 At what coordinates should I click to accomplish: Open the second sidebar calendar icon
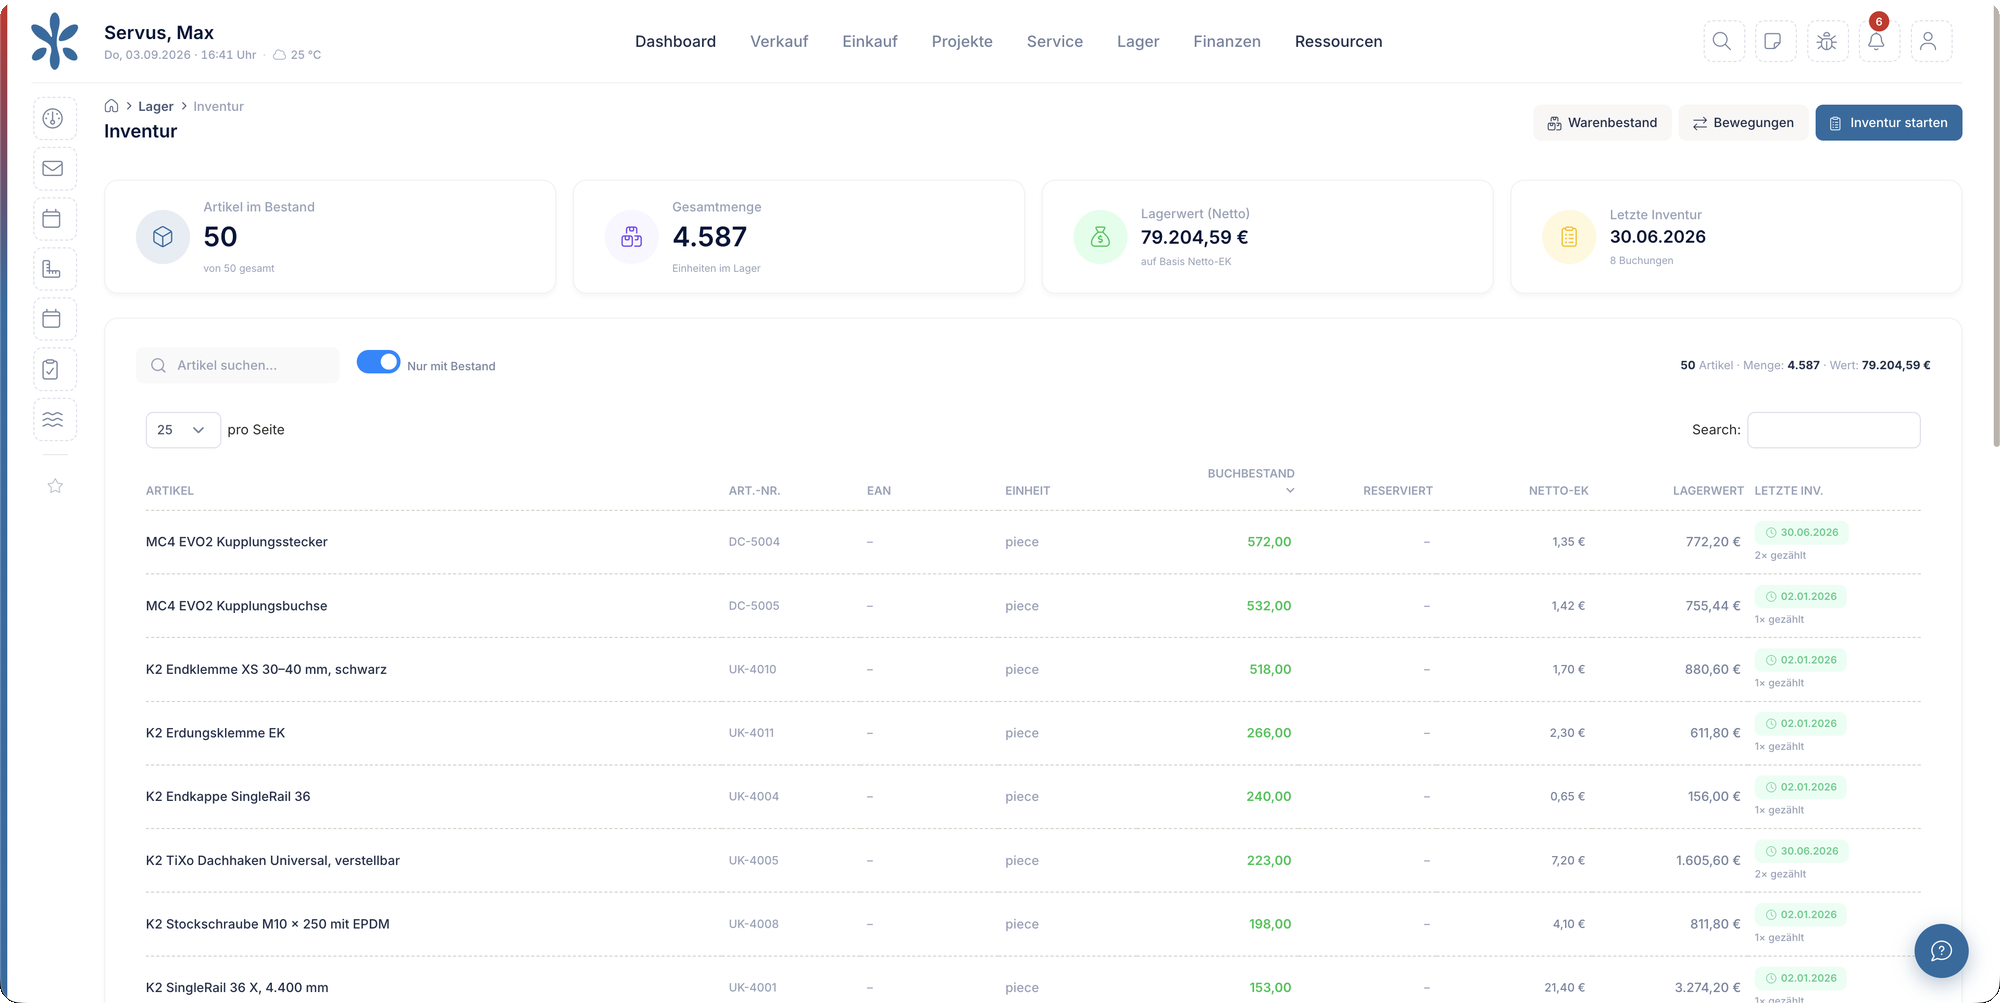click(x=53, y=319)
